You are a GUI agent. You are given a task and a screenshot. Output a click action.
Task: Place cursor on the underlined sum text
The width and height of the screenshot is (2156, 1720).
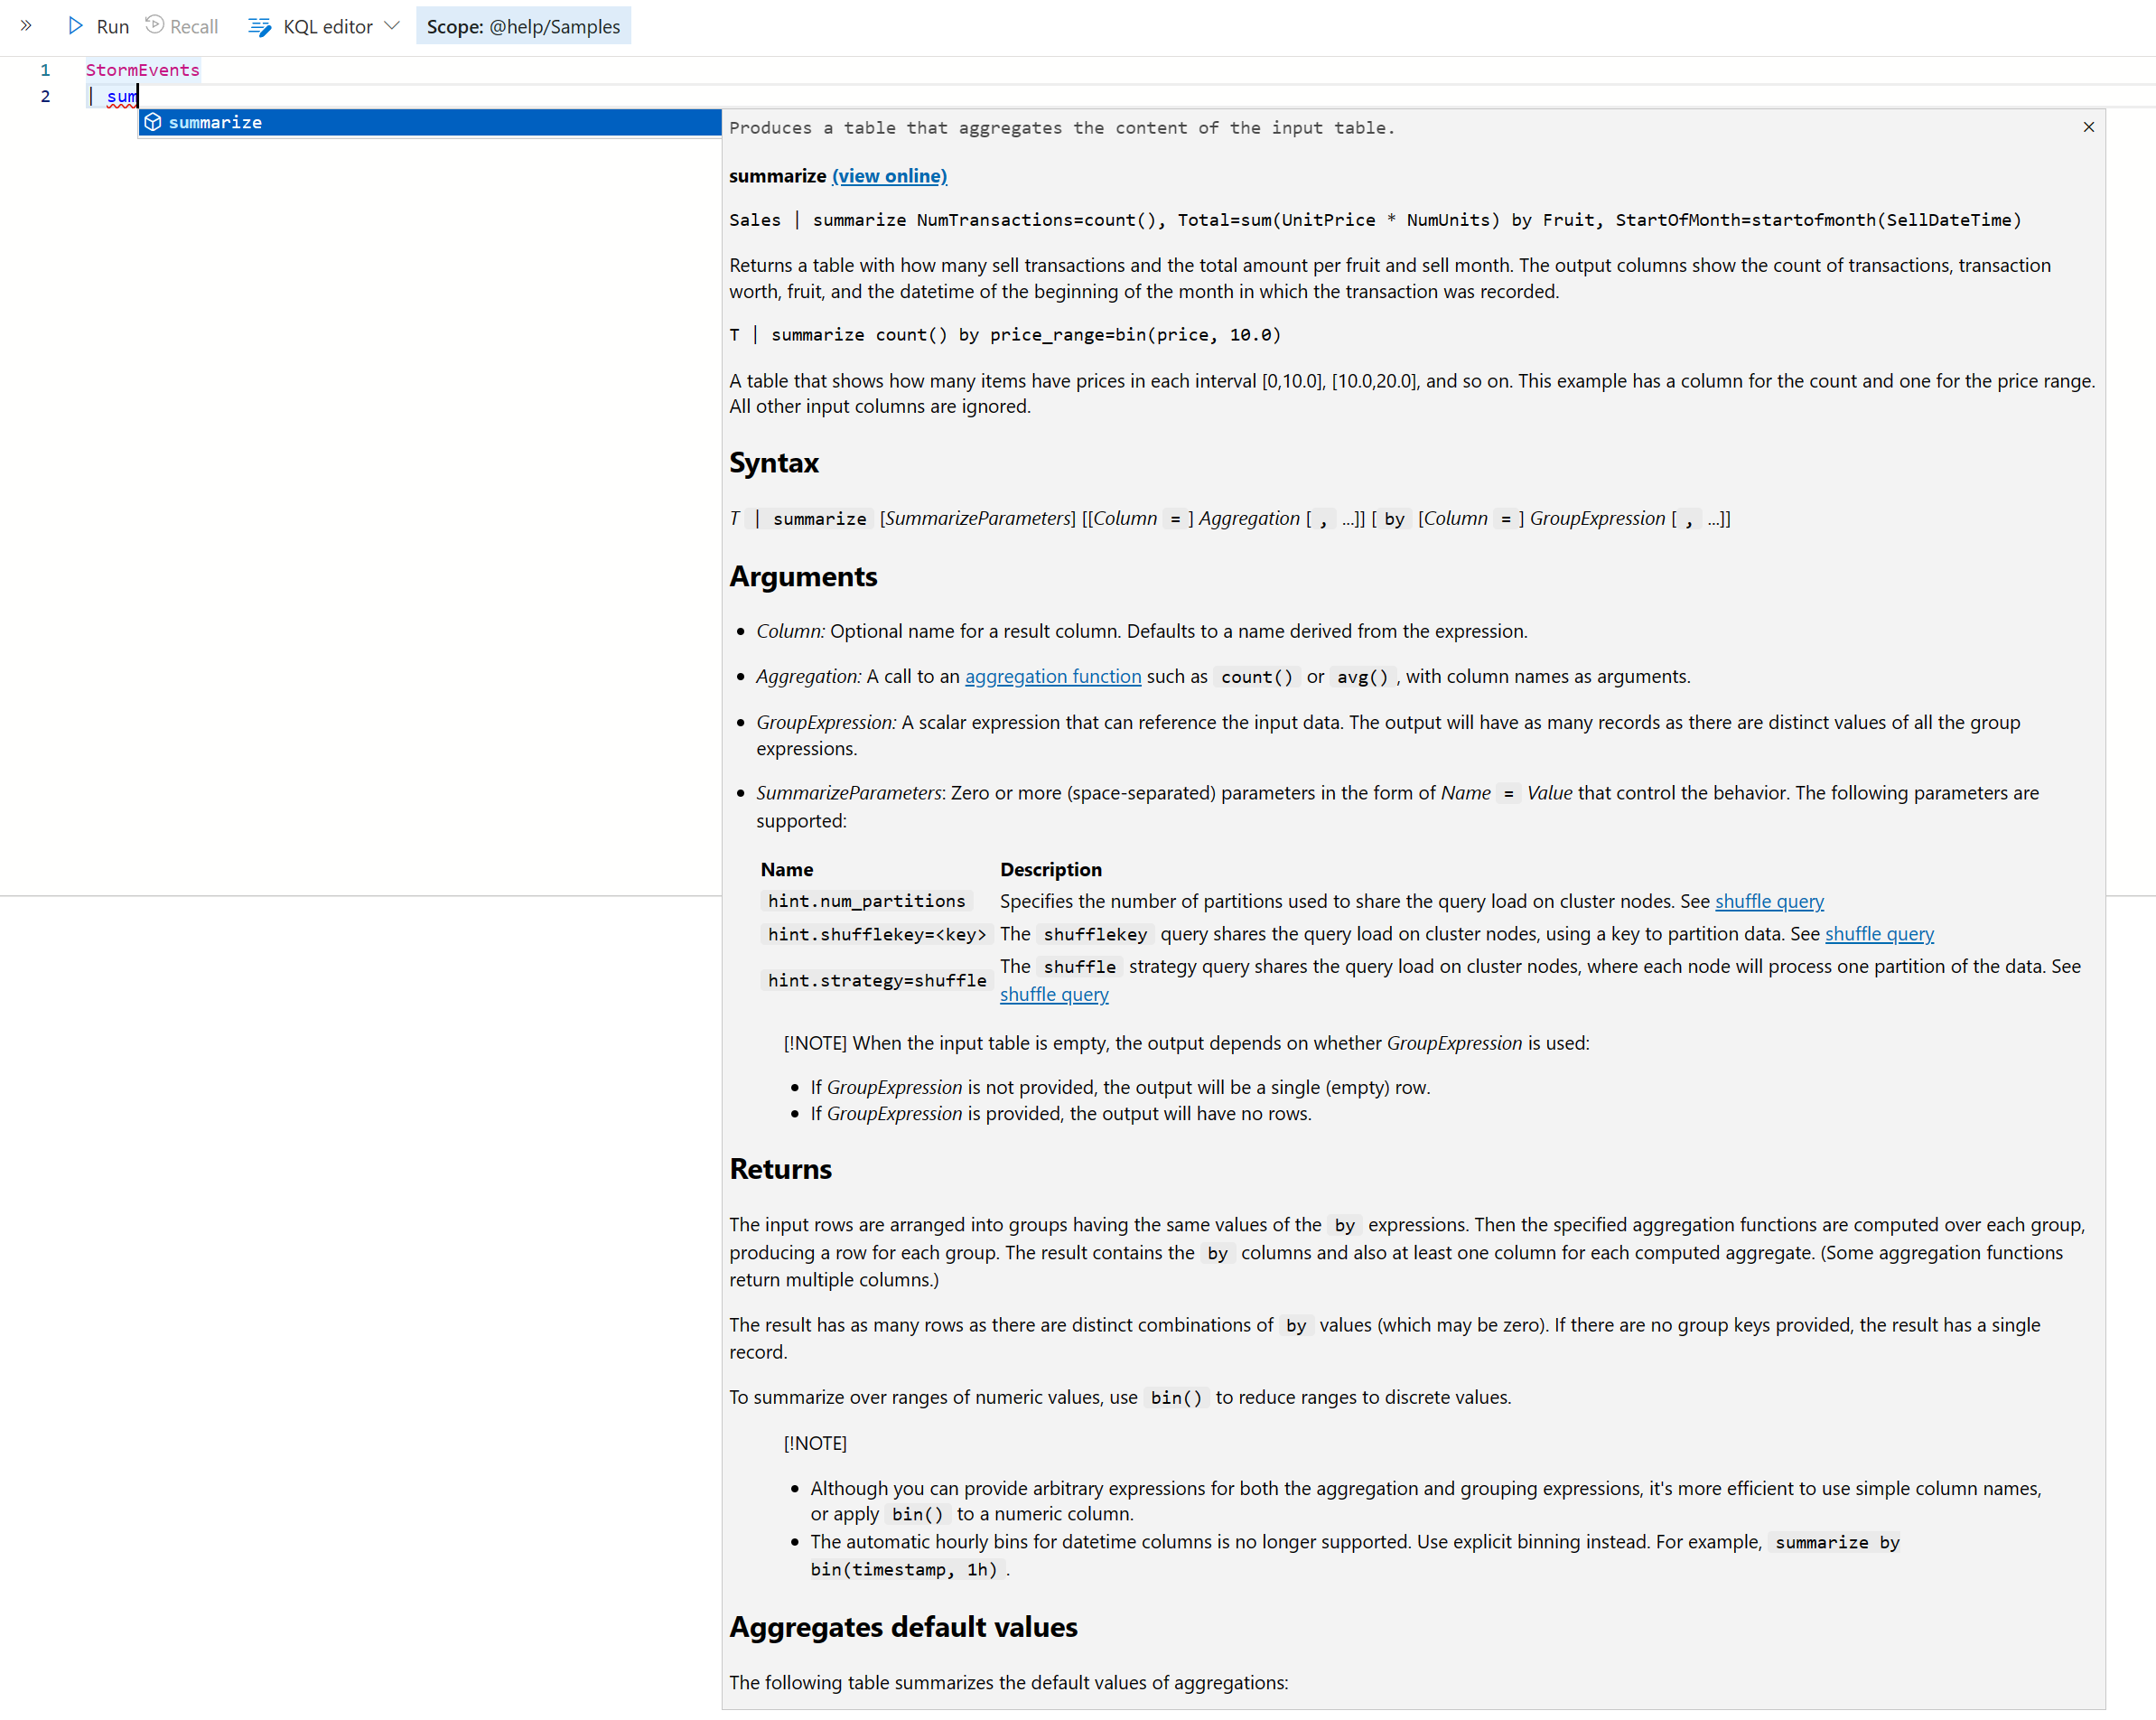pos(121,97)
